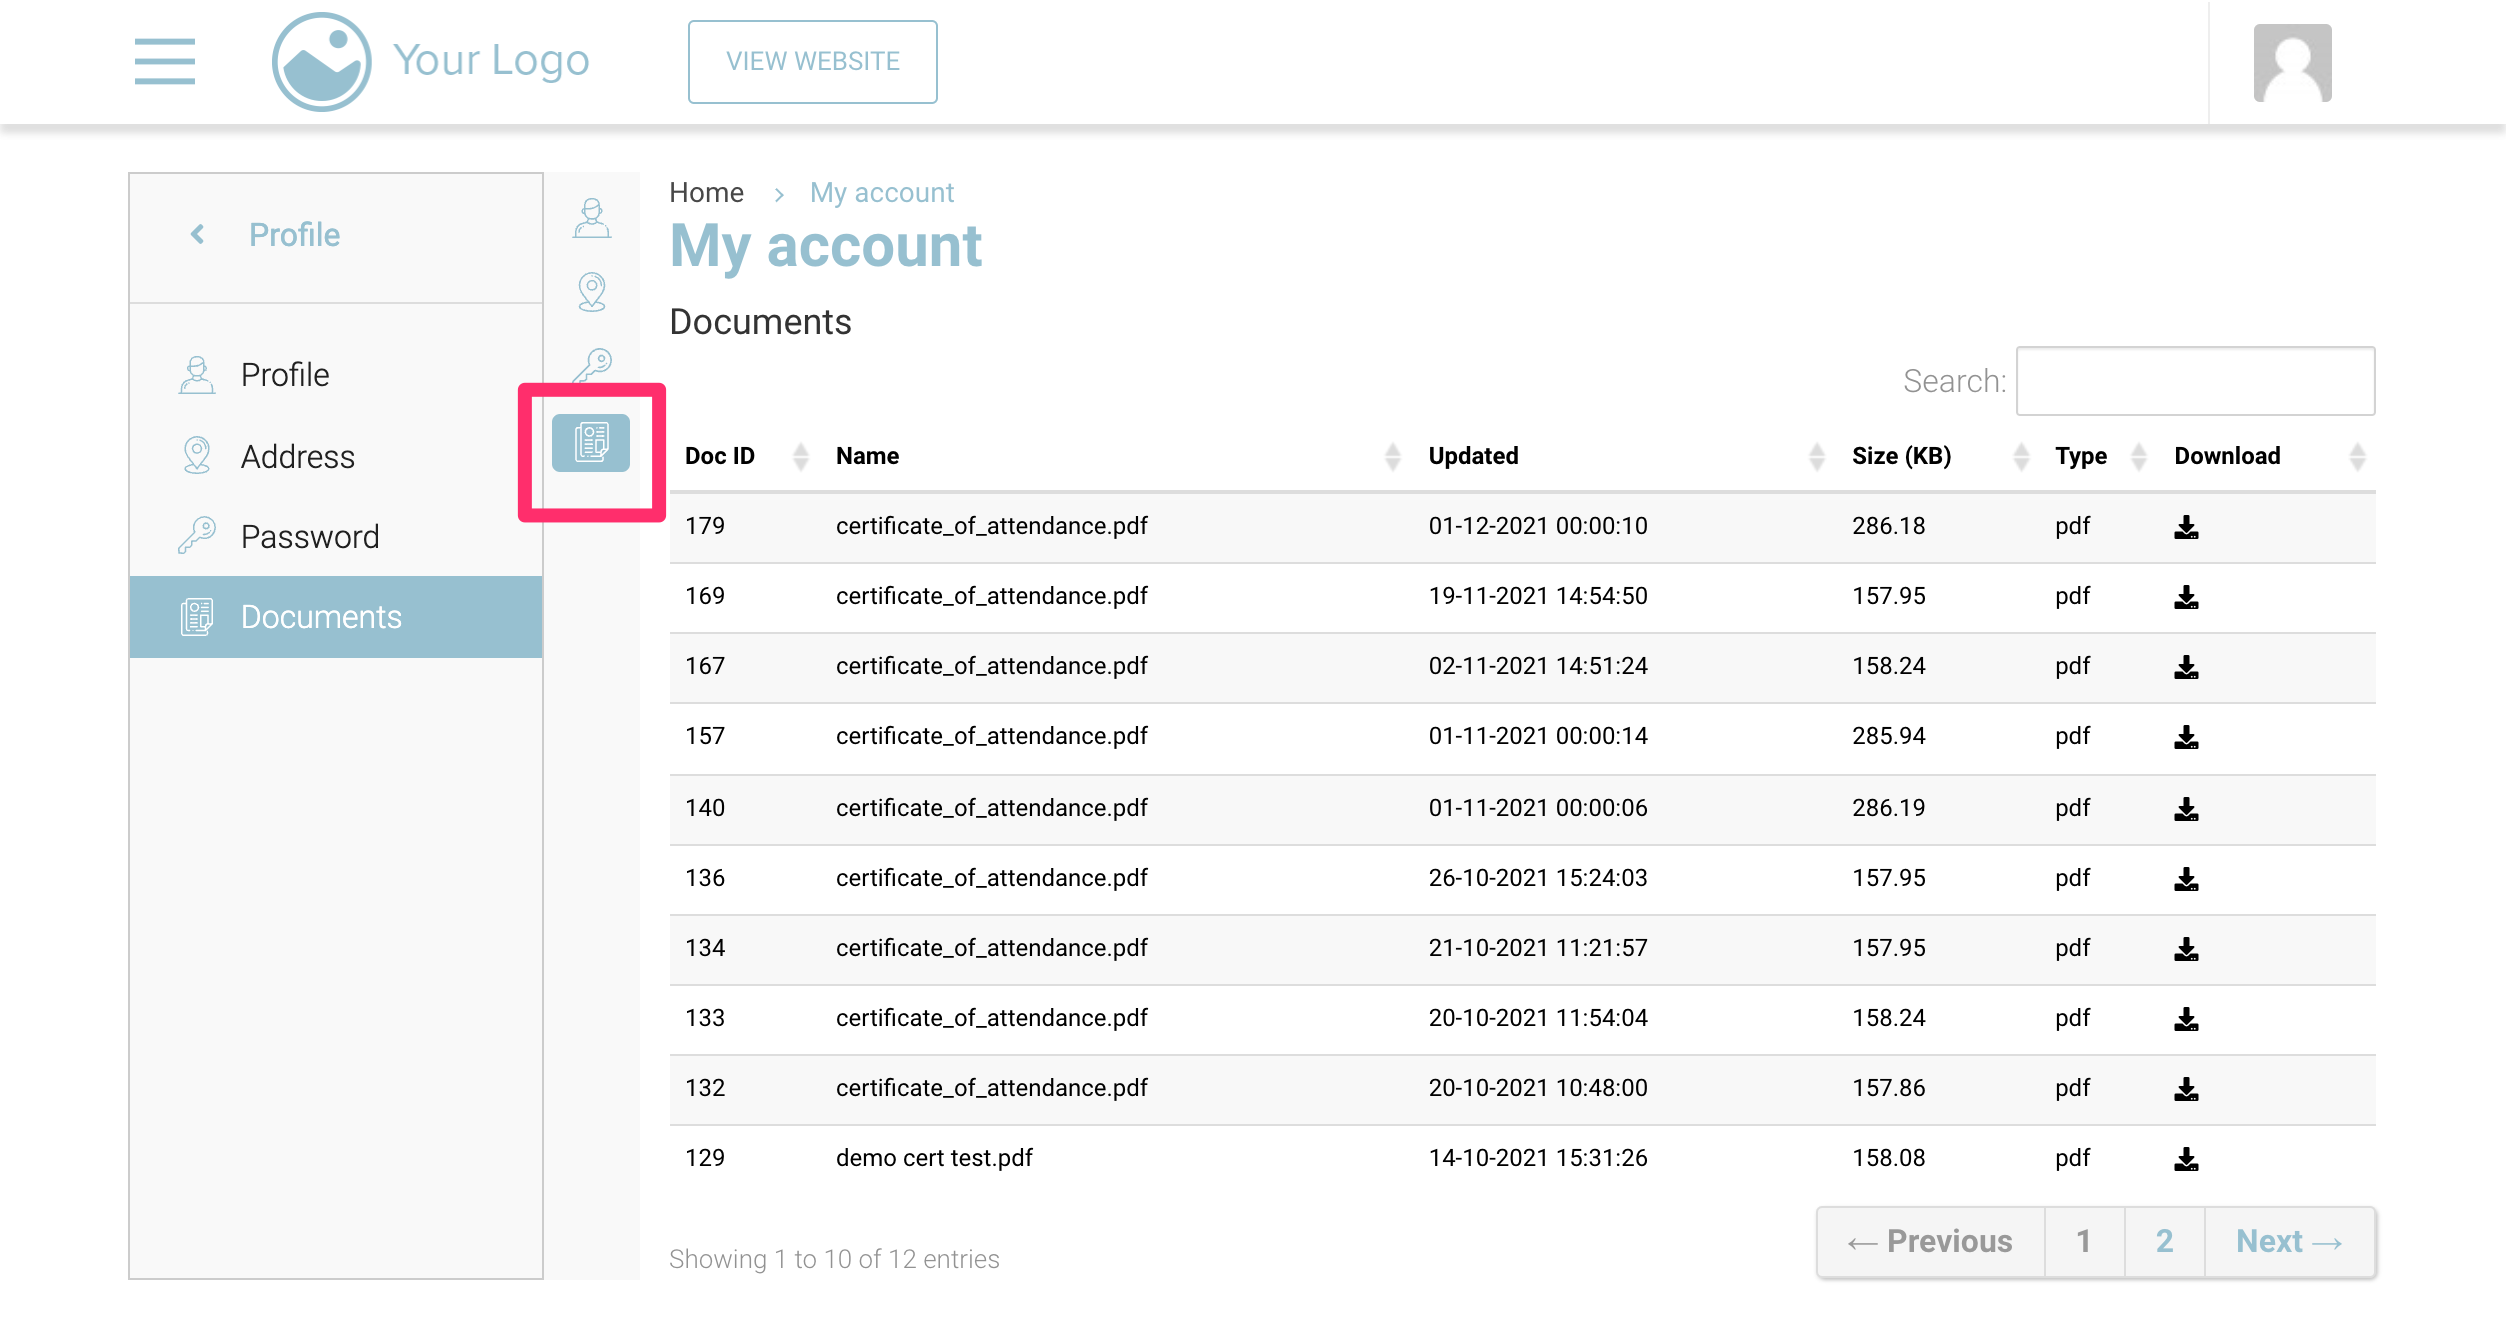This screenshot has width=2506, height=1332.
Task: Click the VIEW WEBSITE button
Action: coord(812,61)
